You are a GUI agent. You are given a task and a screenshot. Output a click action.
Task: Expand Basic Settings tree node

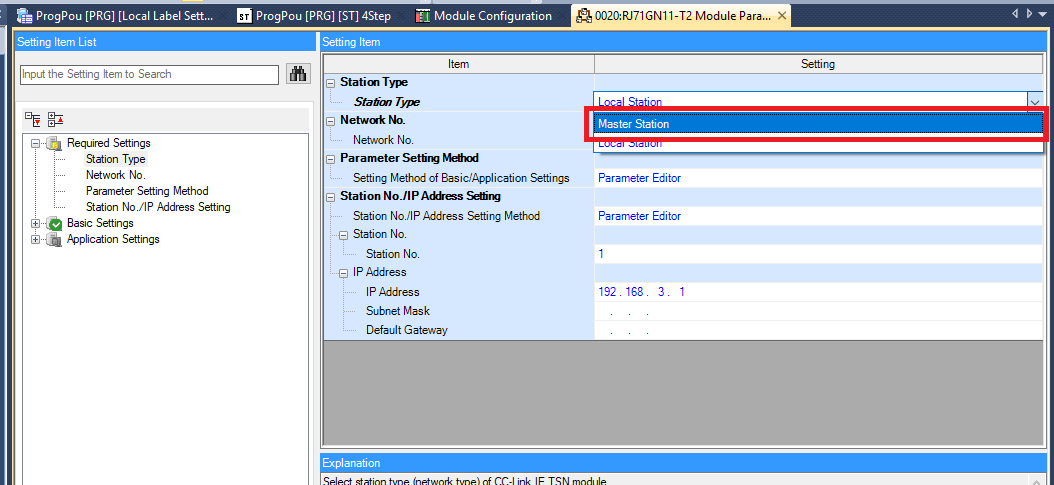(36, 223)
